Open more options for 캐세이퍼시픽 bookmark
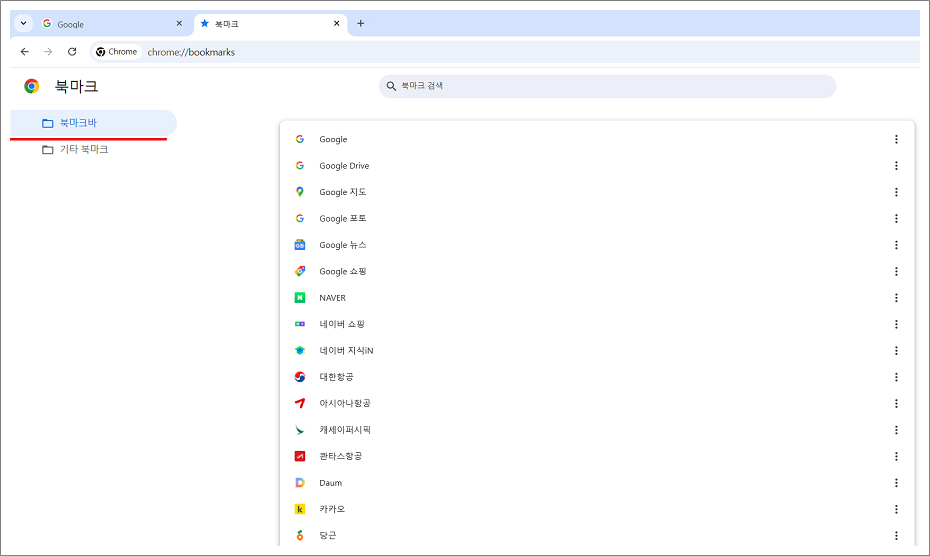This screenshot has width=930, height=556. (896, 430)
